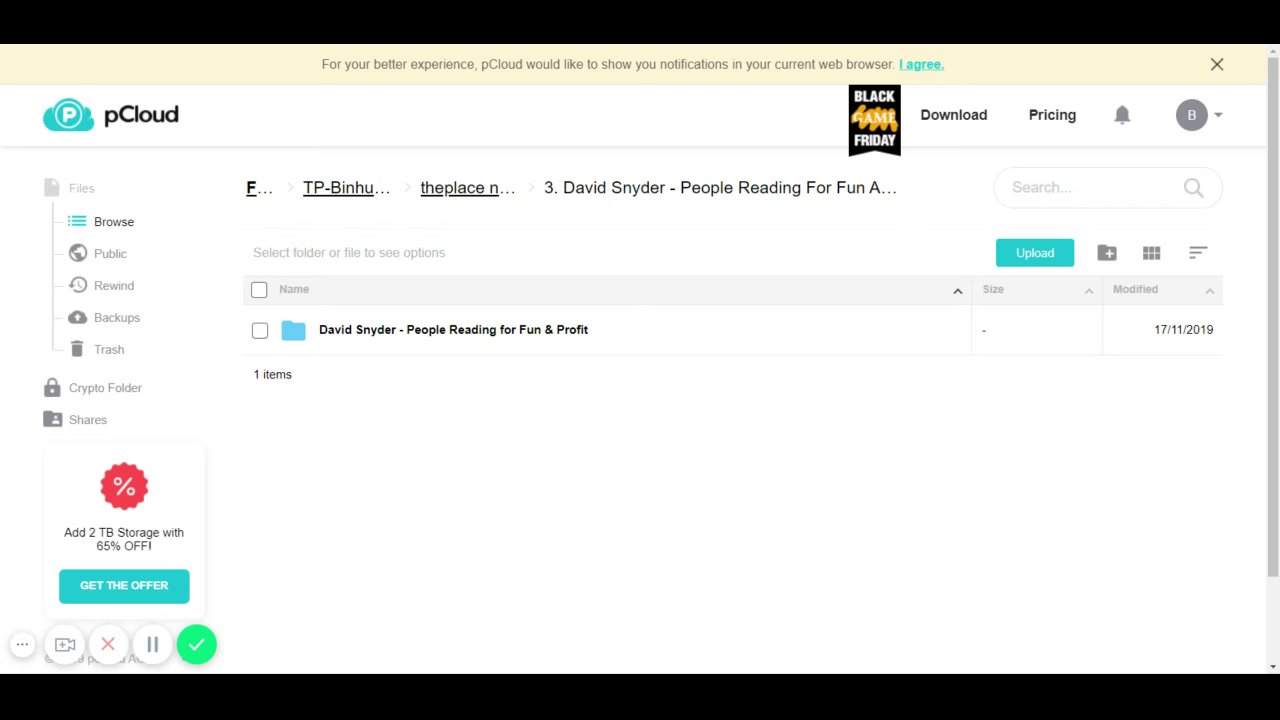
Task: Dismiss the notification banner with X
Action: pyautogui.click(x=1217, y=64)
